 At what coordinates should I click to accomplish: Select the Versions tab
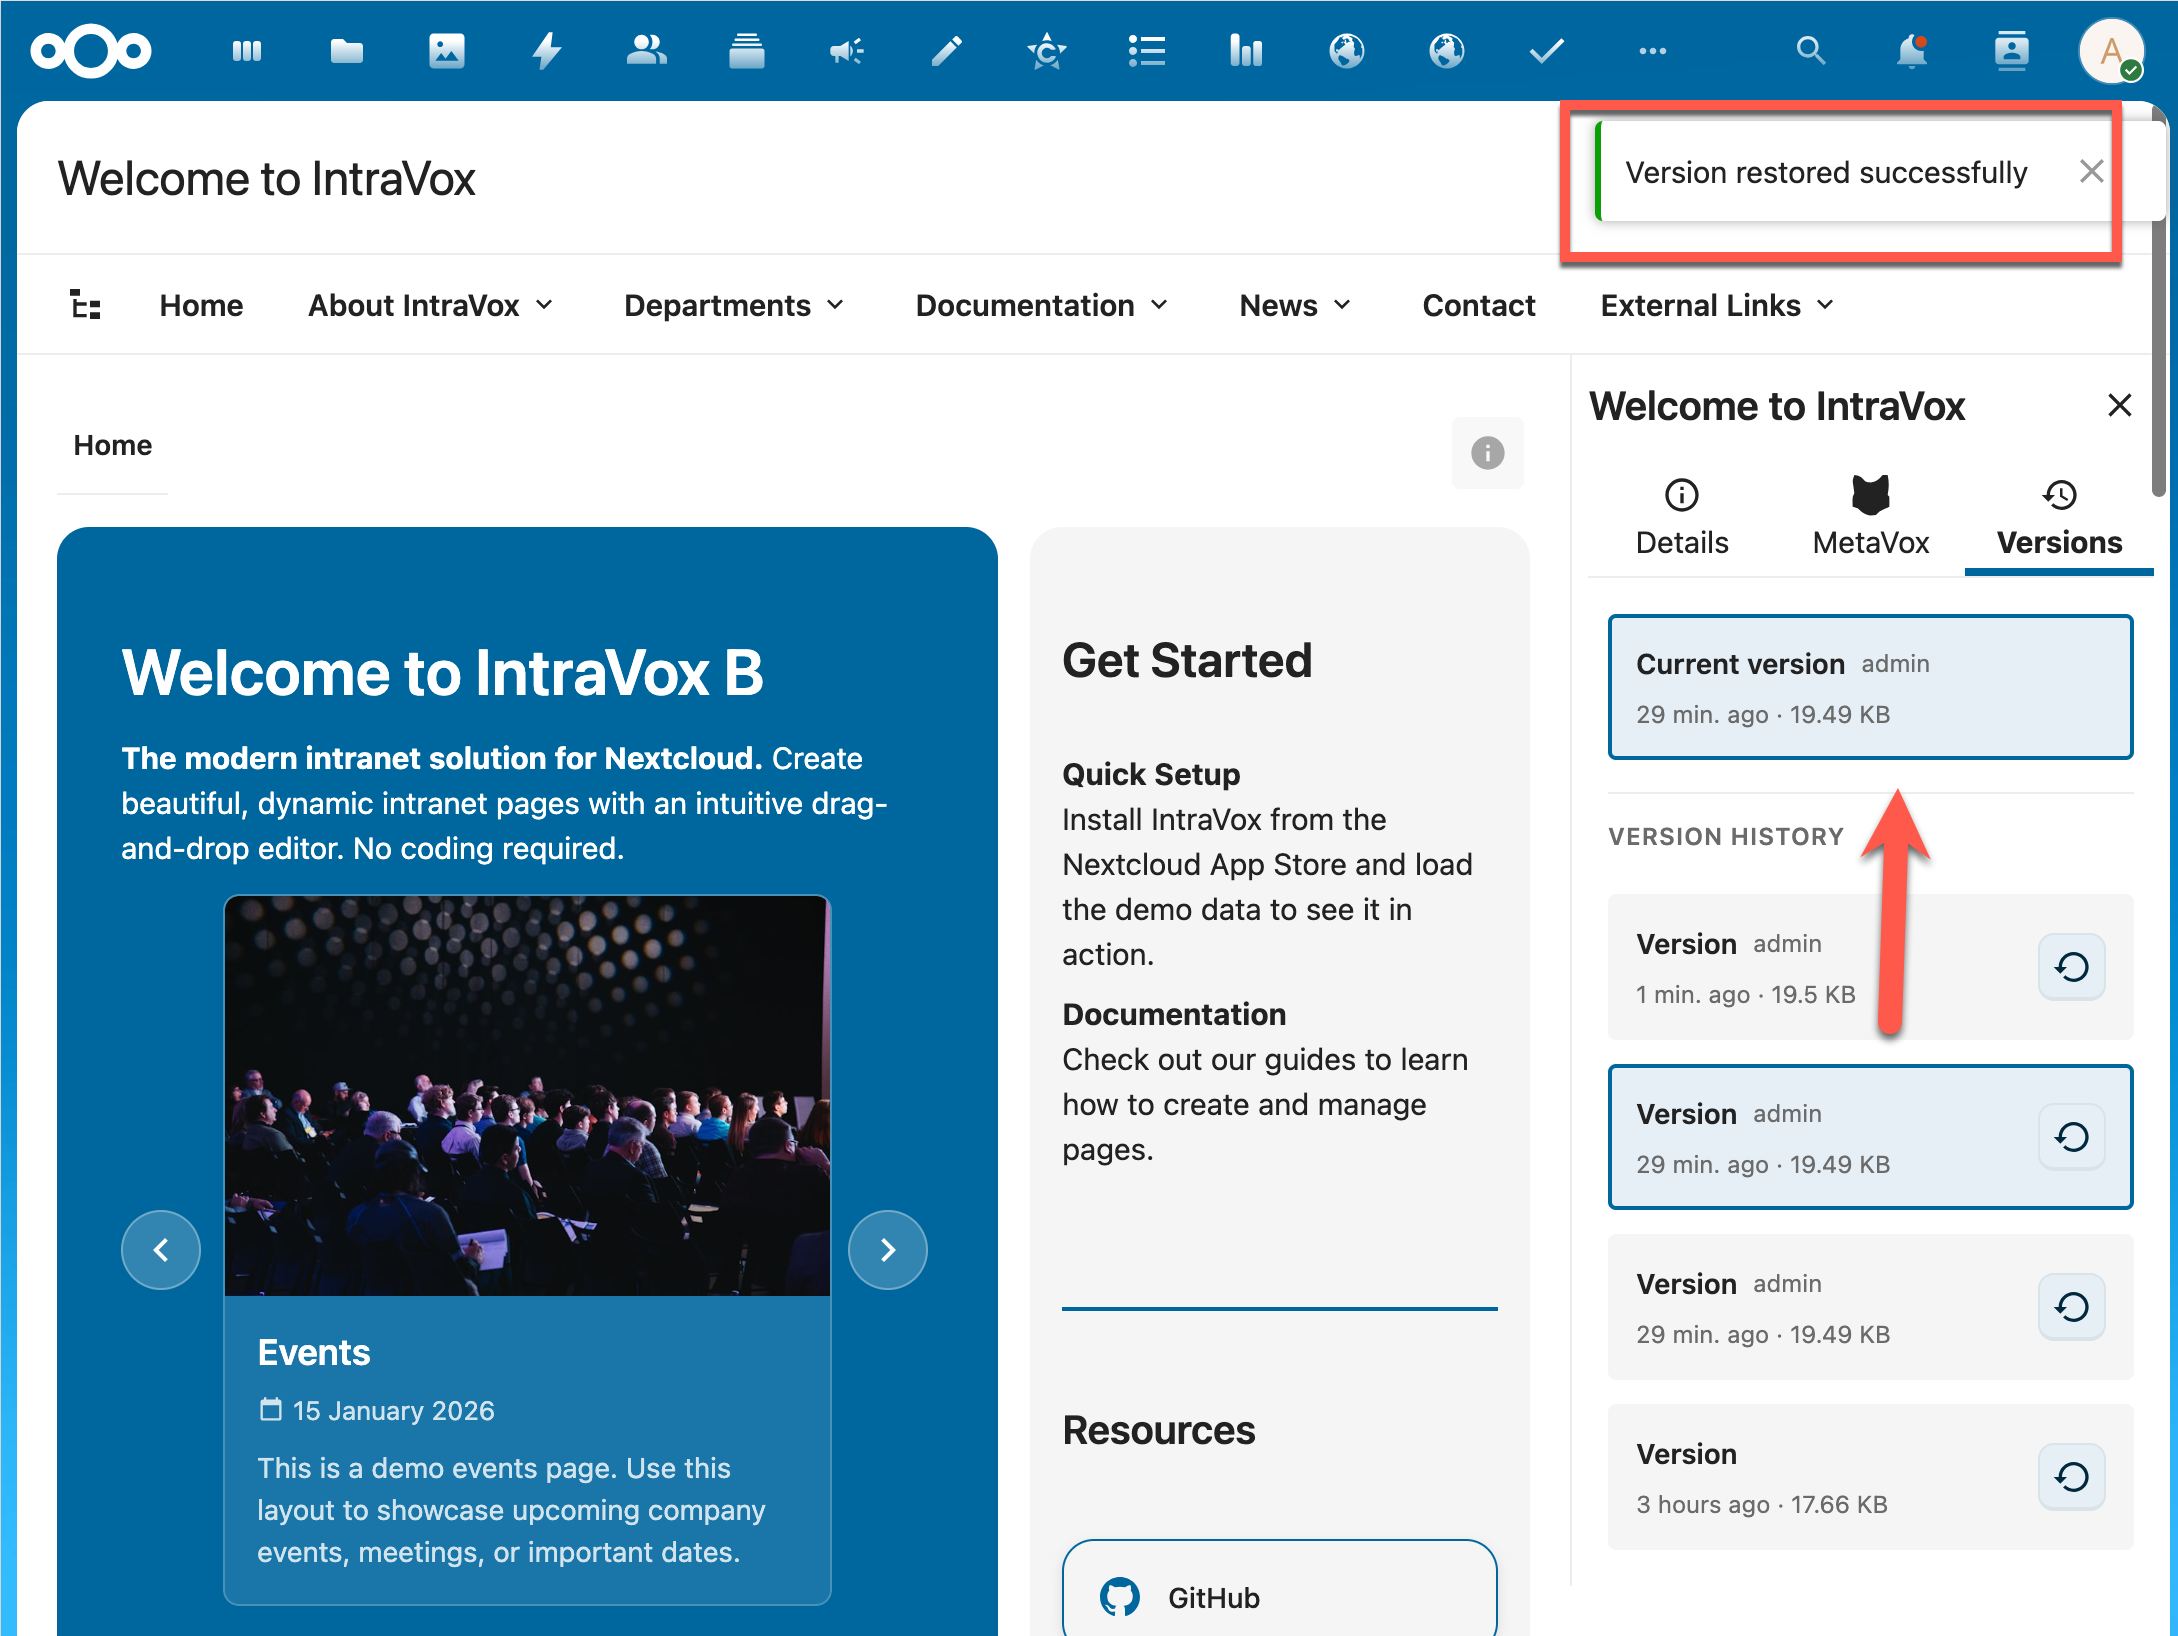click(2060, 517)
